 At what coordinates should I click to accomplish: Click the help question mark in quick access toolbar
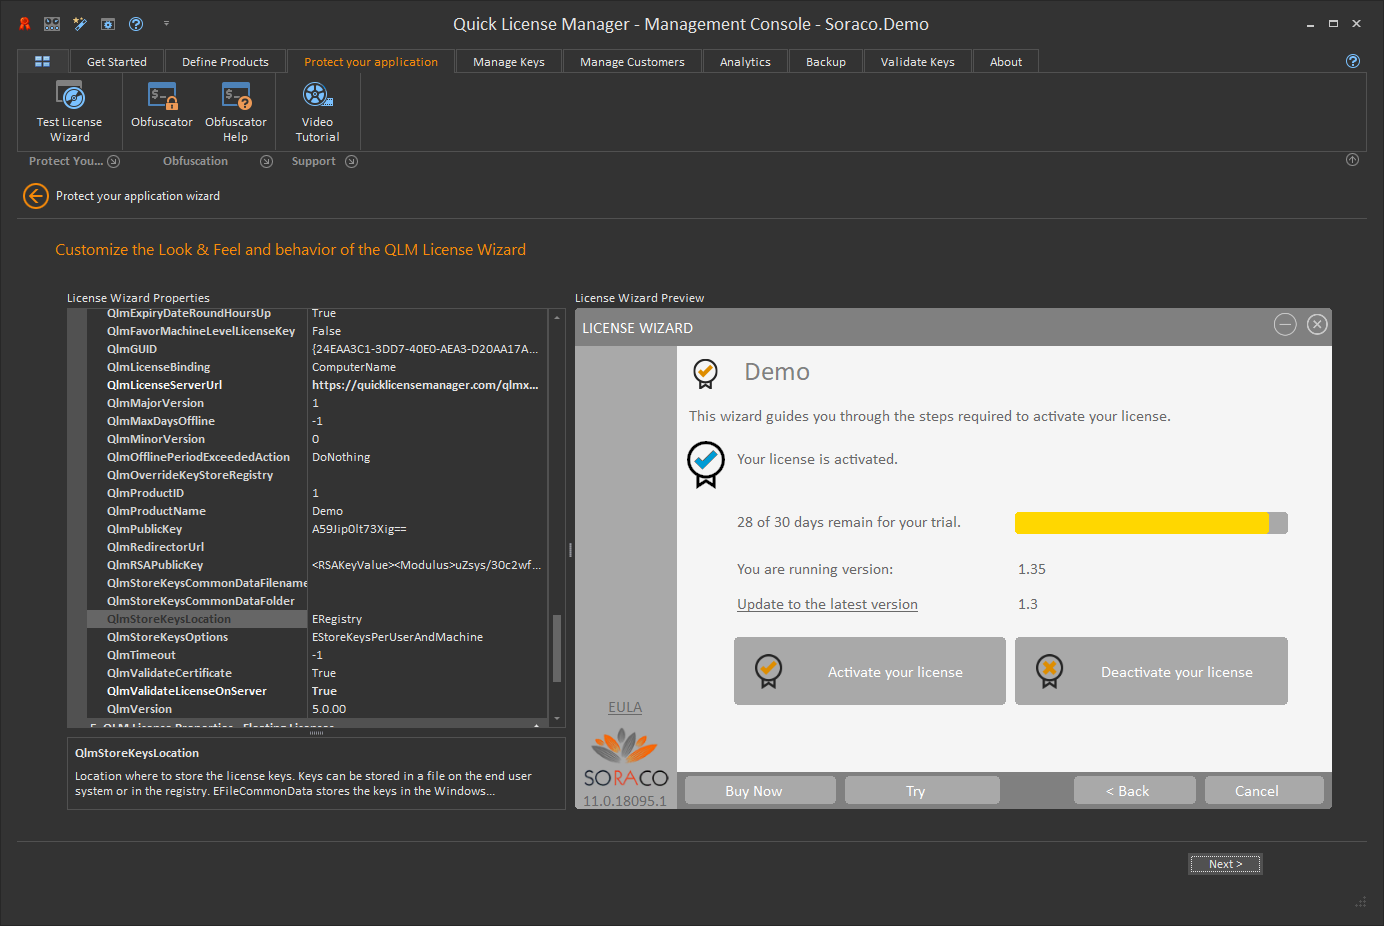tap(136, 24)
